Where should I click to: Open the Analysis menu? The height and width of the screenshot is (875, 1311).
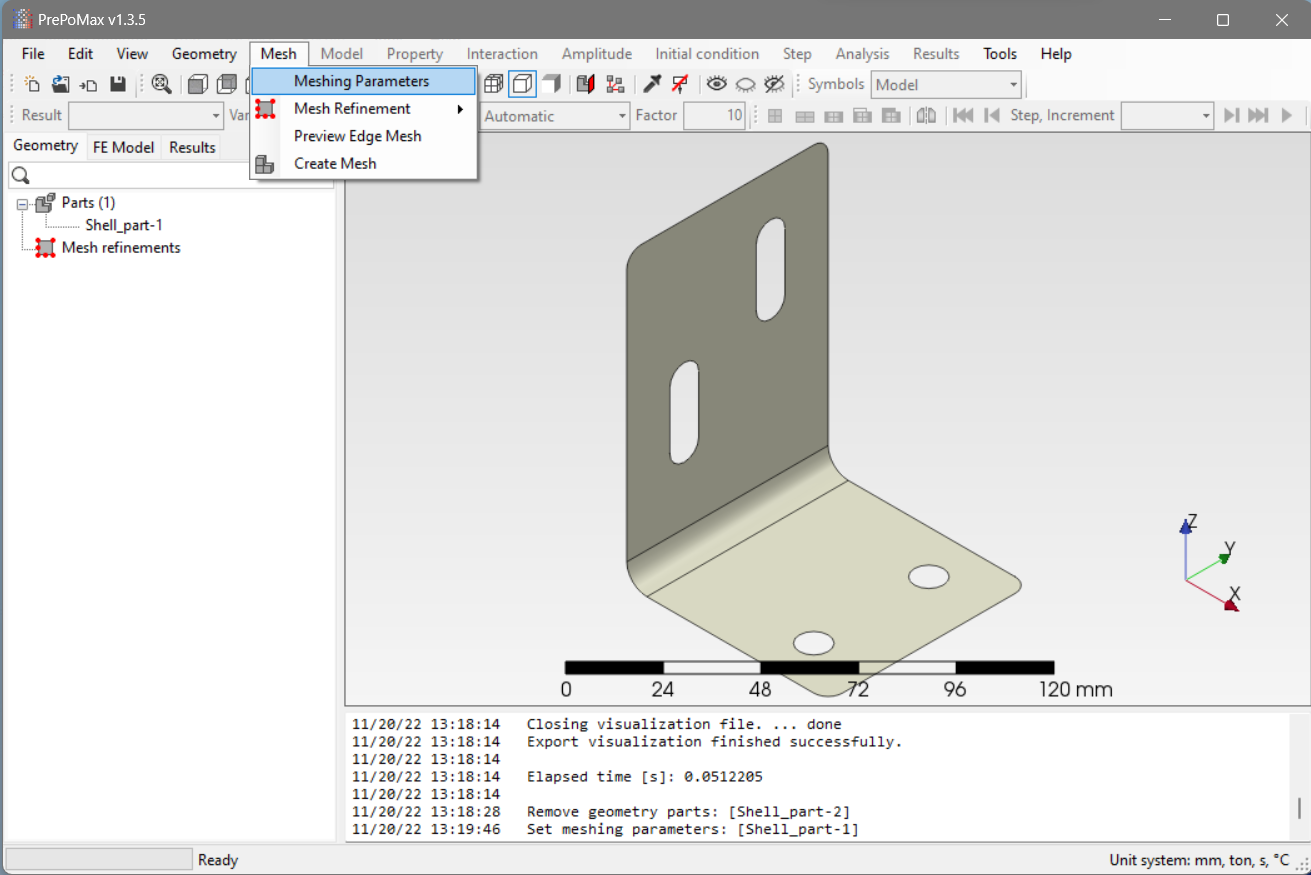[862, 53]
